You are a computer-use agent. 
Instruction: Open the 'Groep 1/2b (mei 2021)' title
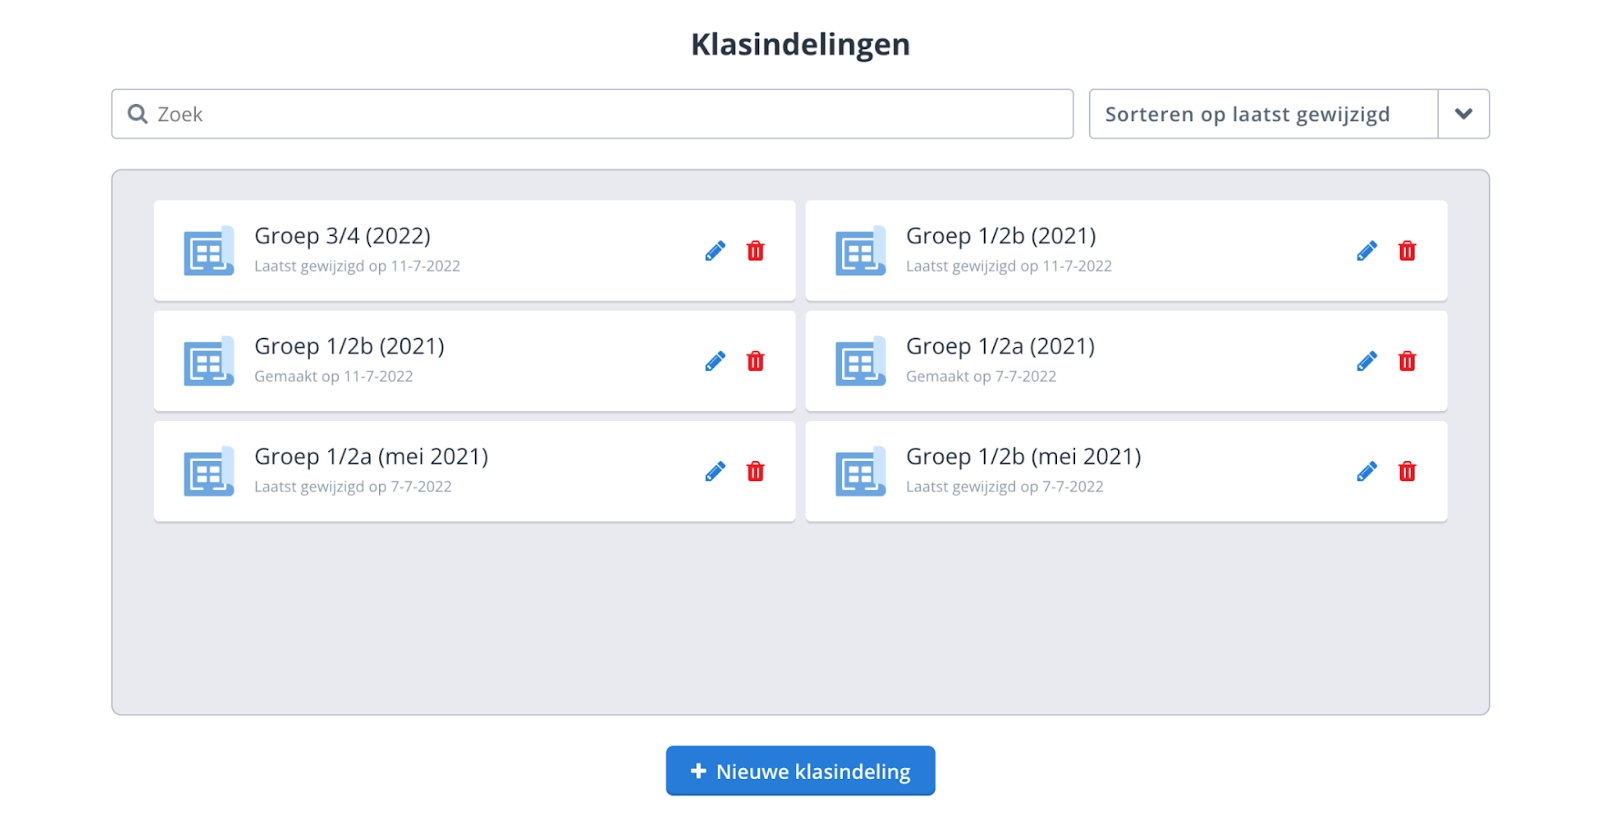1023,456
